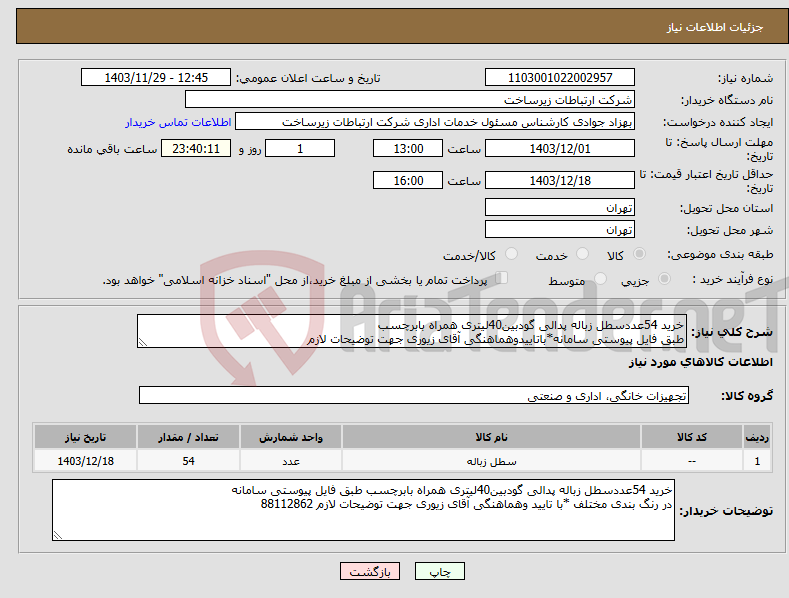
Task: Click the اطلاعات کالاهای مورد نیاز heading
Action: tap(700, 362)
